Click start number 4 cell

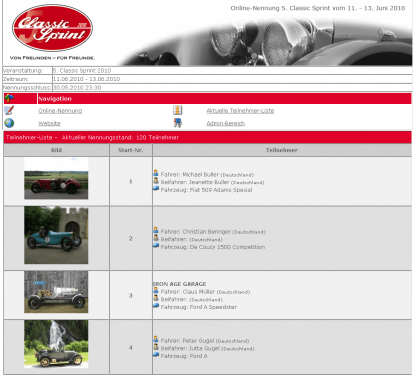[131, 348]
